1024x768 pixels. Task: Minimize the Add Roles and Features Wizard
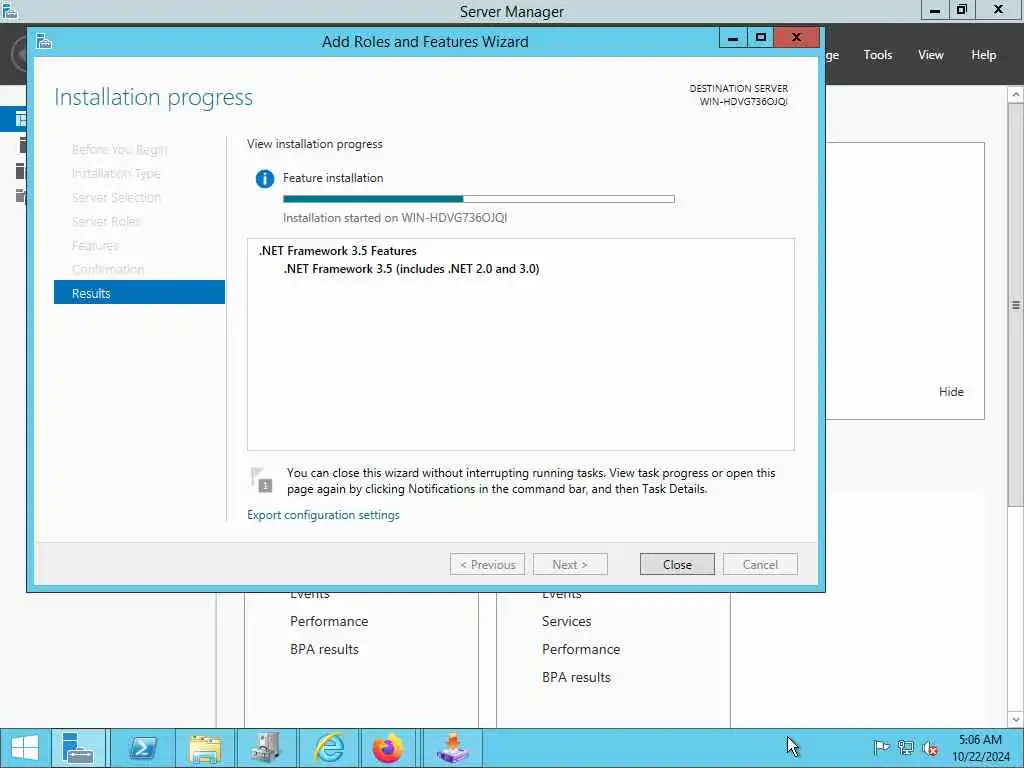tap(733, 38)
